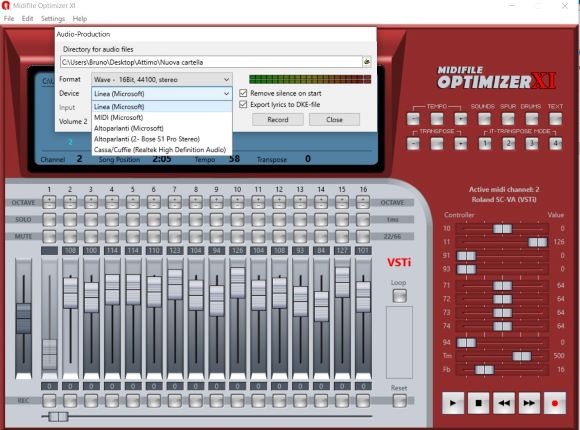
Task: Toggle Export lyrics to DKE-file checkbox
Action: click(x=243, y=104)
